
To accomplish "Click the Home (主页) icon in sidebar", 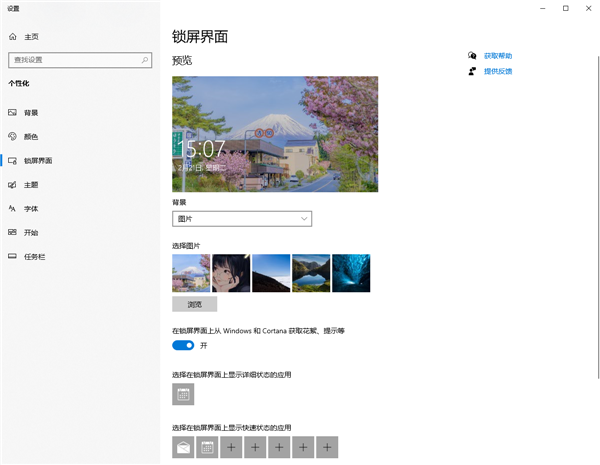I will [x=13, y=37].
